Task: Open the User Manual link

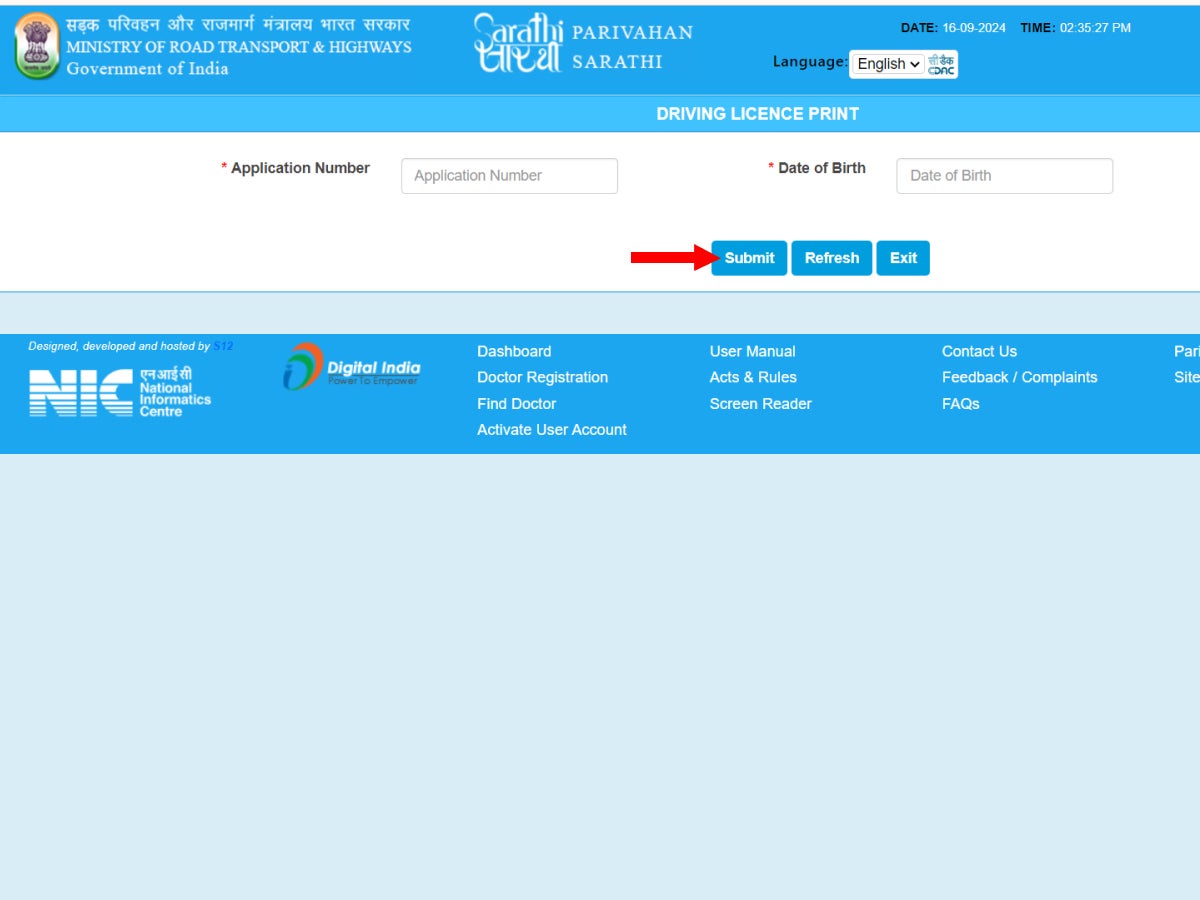Action: tap(752, 351)
